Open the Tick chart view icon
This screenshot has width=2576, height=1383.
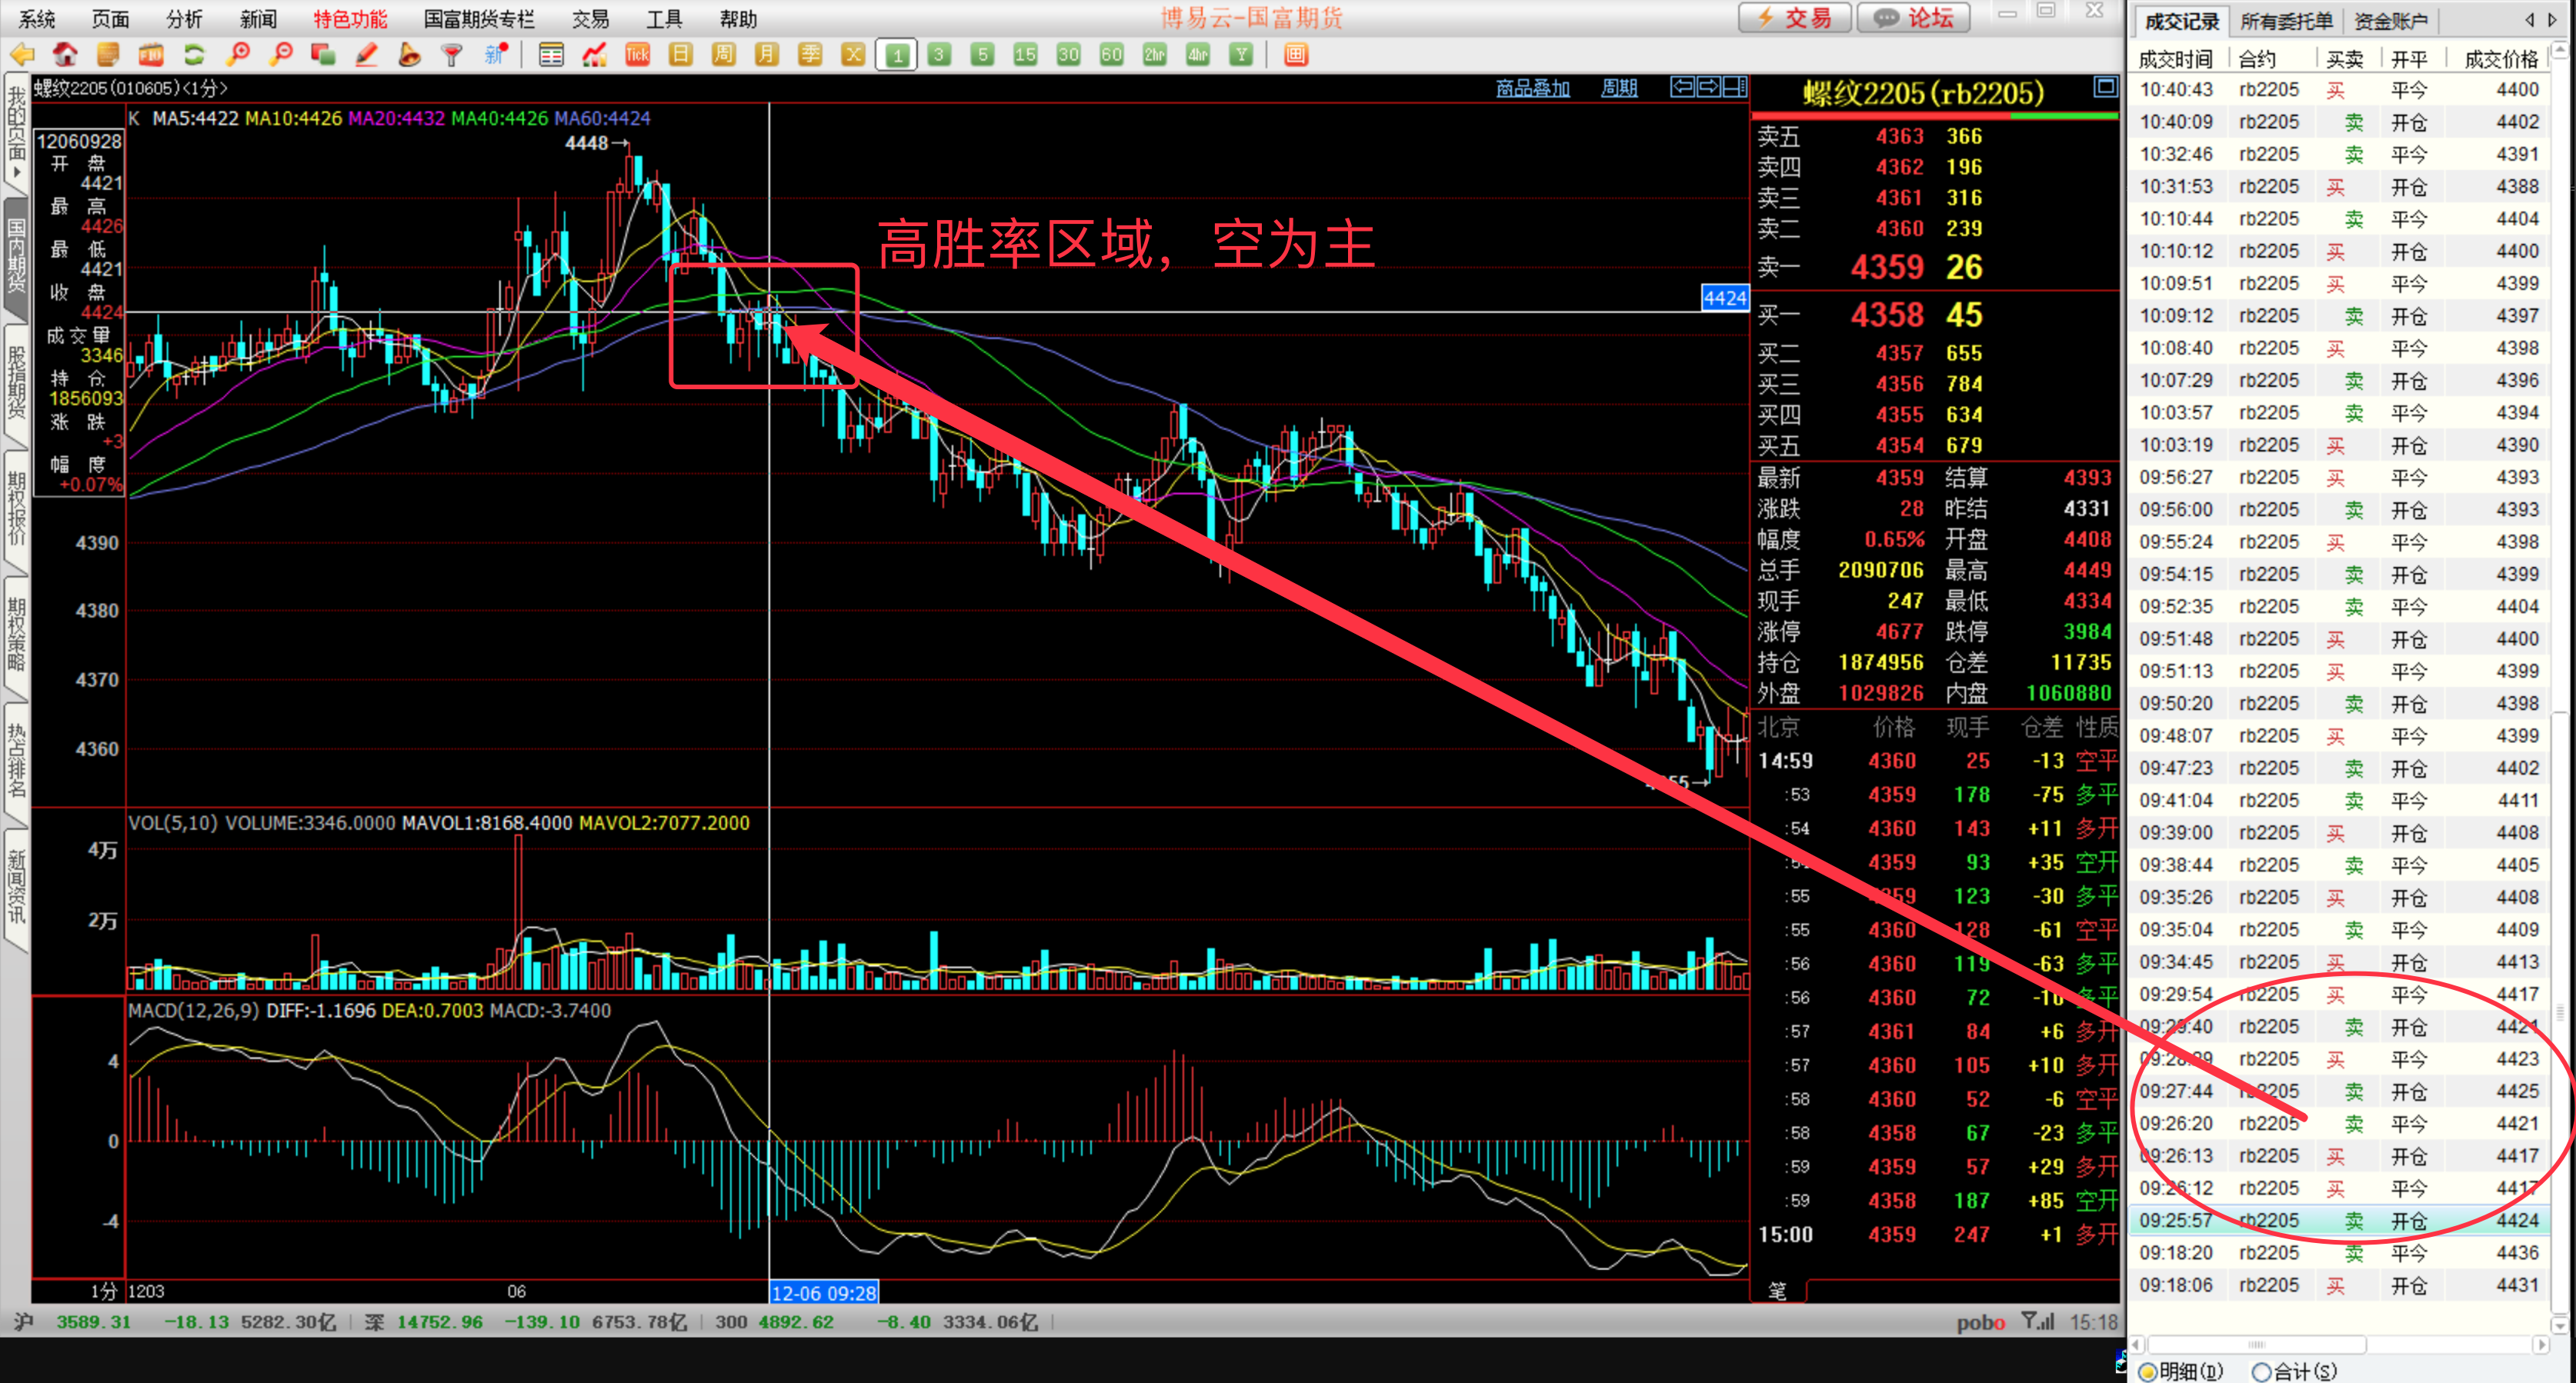[637, 55]
